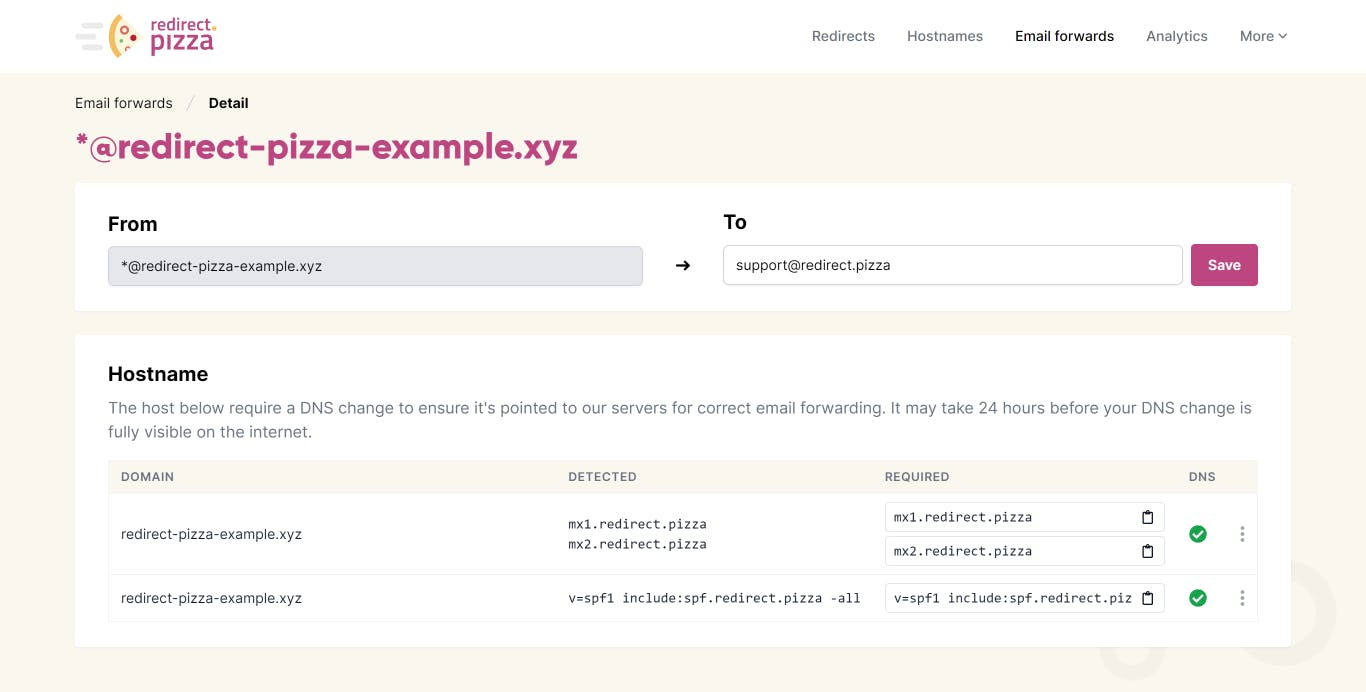Copy the SPF record required value

coord(1147,598)
